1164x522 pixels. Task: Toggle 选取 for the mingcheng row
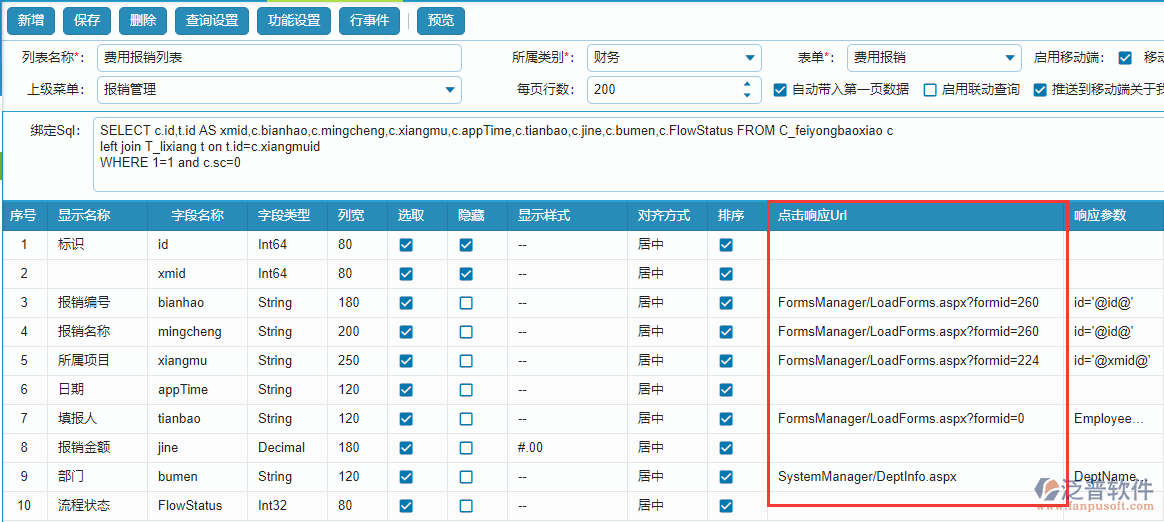click(406, 331)
